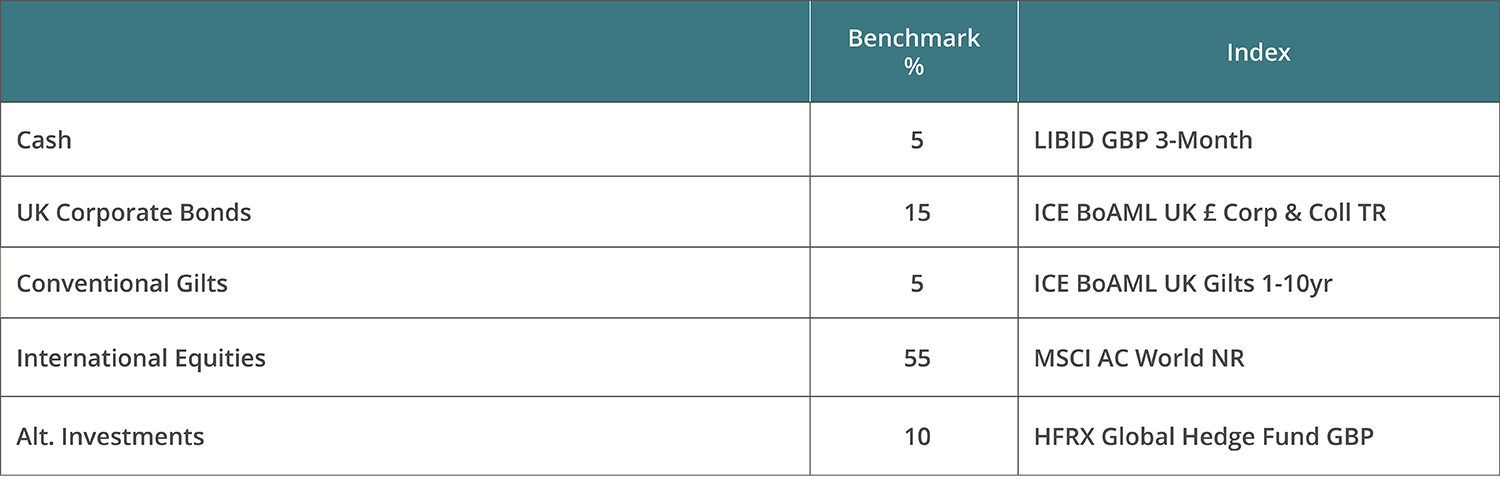Screen dimensions: 1500x479
Task: Select the Conventional Gilts label
Action: (x=122, y=284)
